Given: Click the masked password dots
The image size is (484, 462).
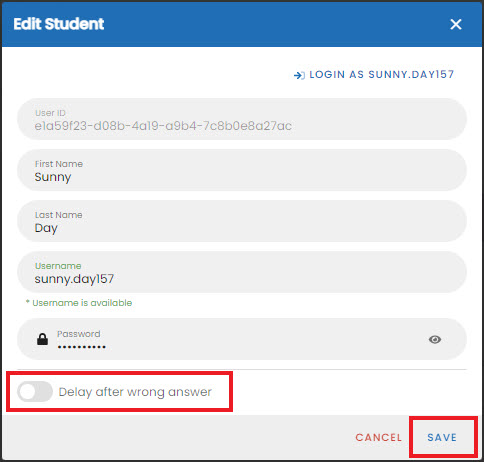Looking at the screenshot, I should 81,347.
